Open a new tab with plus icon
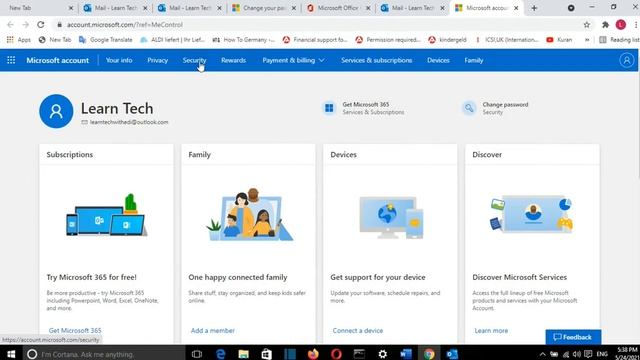 coord(534,8)
